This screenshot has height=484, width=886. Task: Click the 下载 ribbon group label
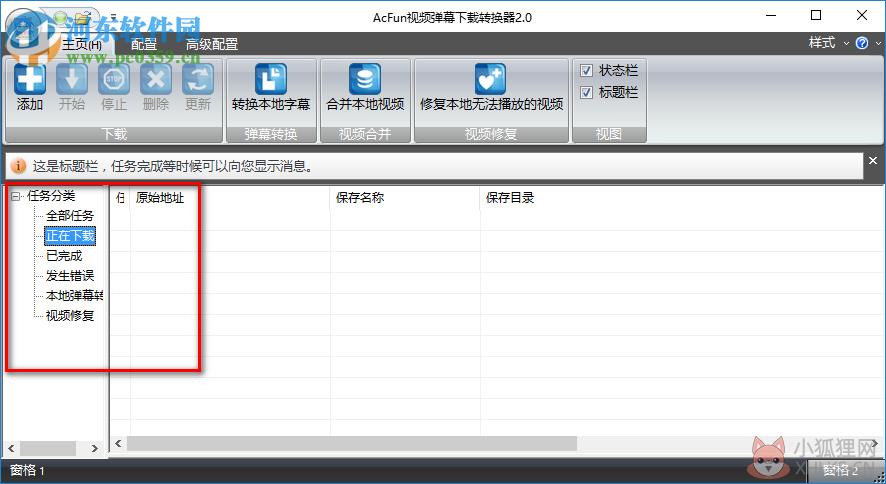(114, 134)
